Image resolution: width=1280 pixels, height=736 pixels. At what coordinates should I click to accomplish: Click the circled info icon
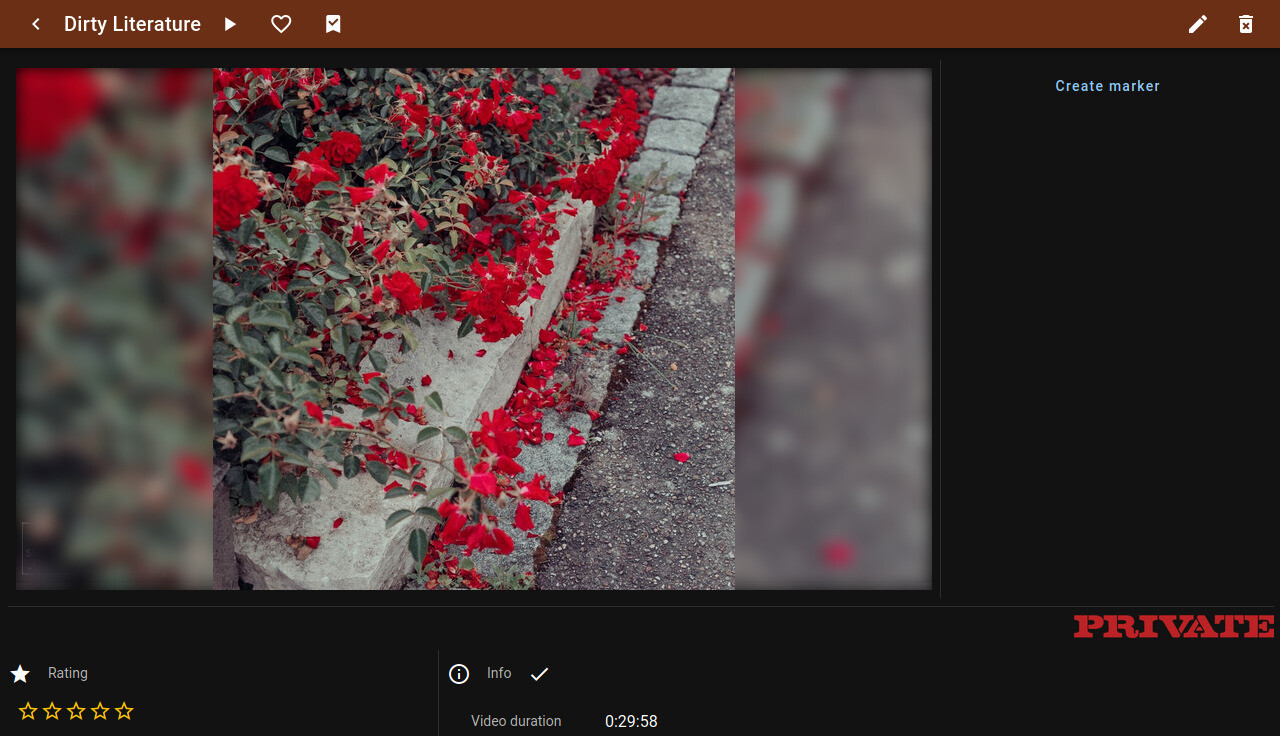click(459, 674)
